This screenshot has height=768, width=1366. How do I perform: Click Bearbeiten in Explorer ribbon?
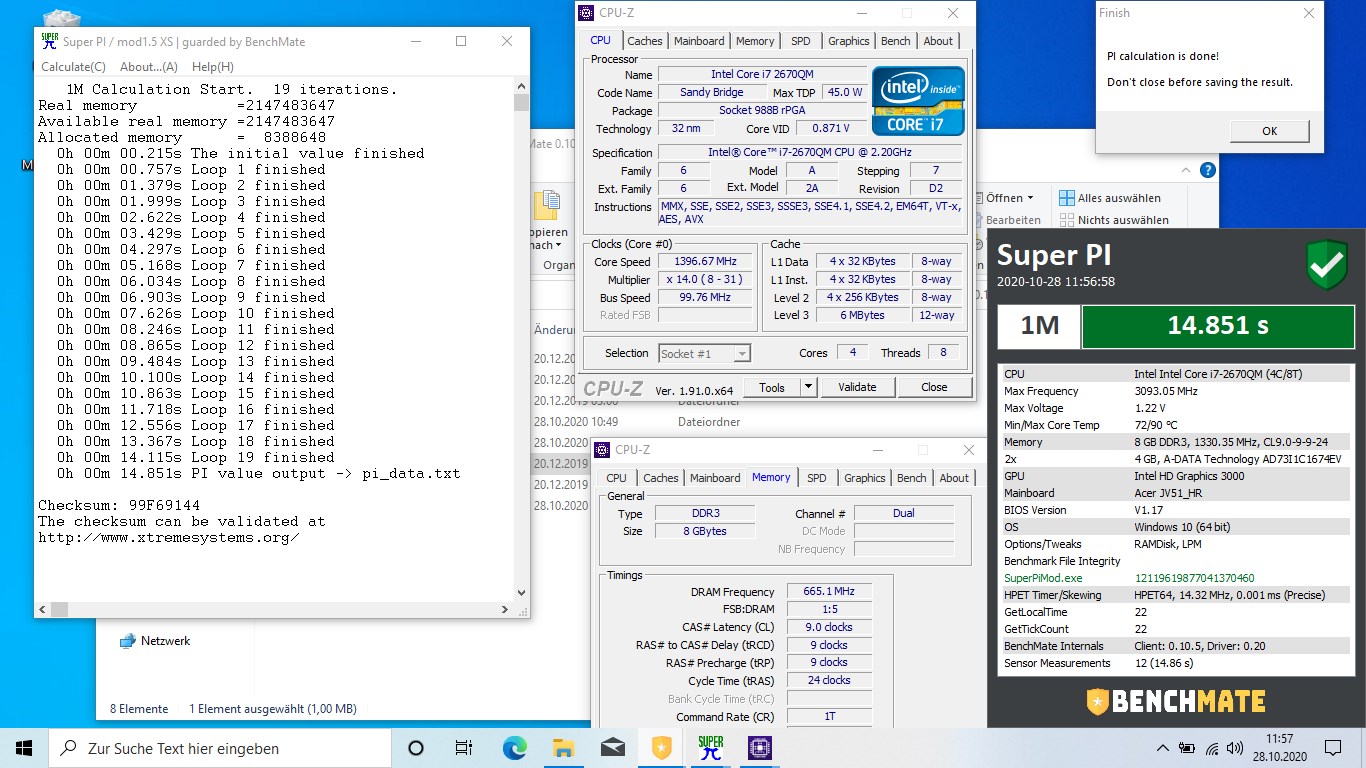pyautogui.click(x=1013, y=220)
